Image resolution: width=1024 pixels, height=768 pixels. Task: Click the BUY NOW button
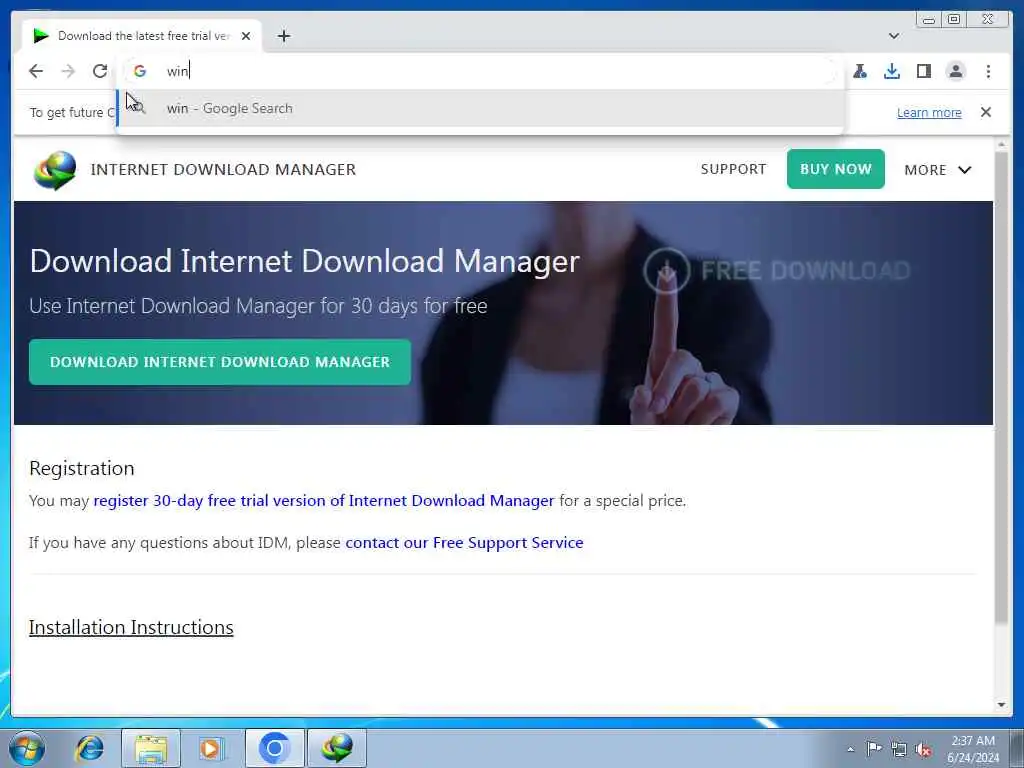coord(835,169)
